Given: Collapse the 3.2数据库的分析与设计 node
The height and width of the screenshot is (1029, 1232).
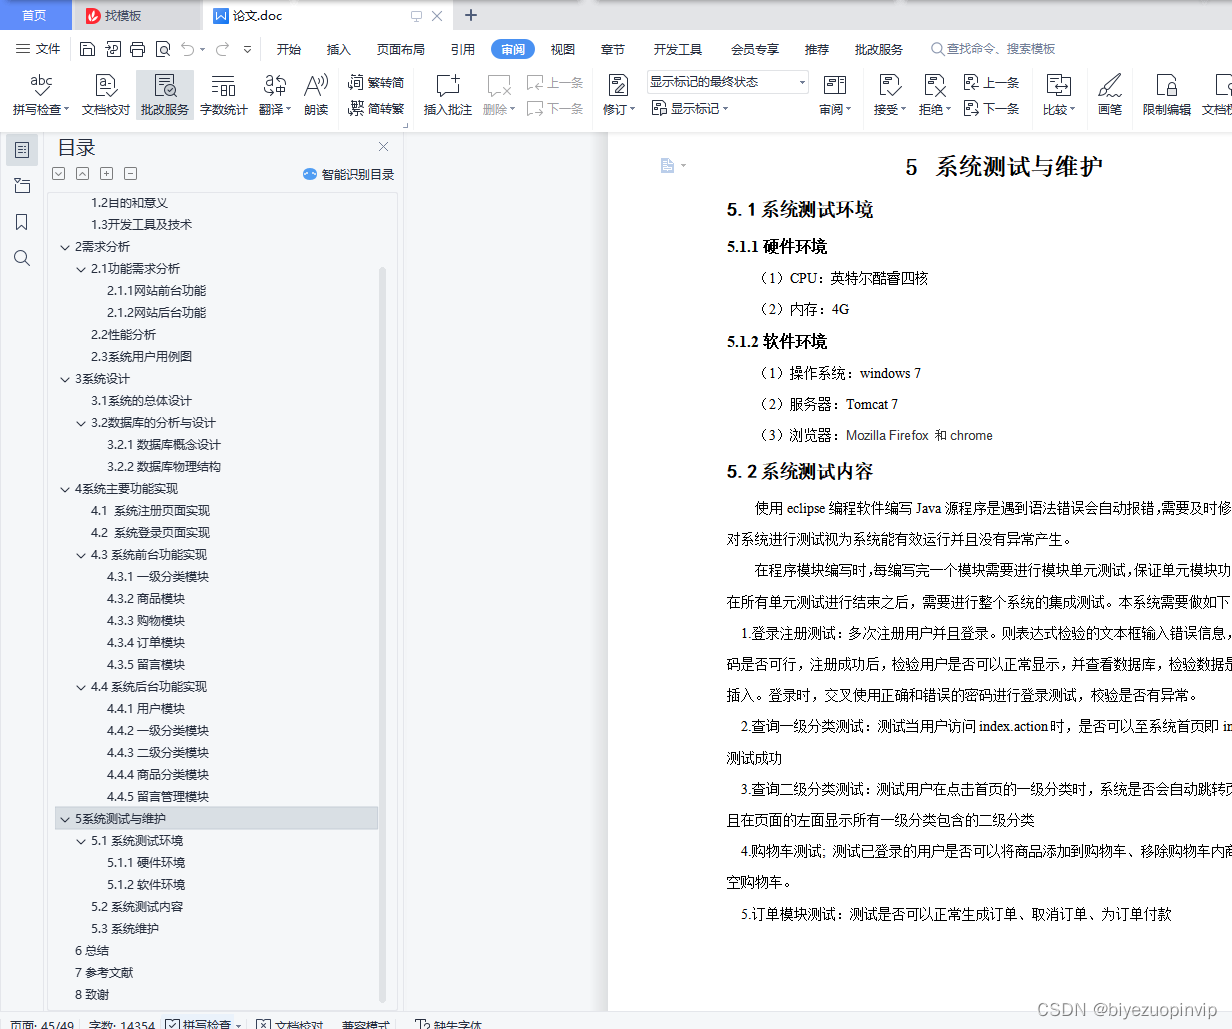Looking at the screenshot, I should pos(81,423).
